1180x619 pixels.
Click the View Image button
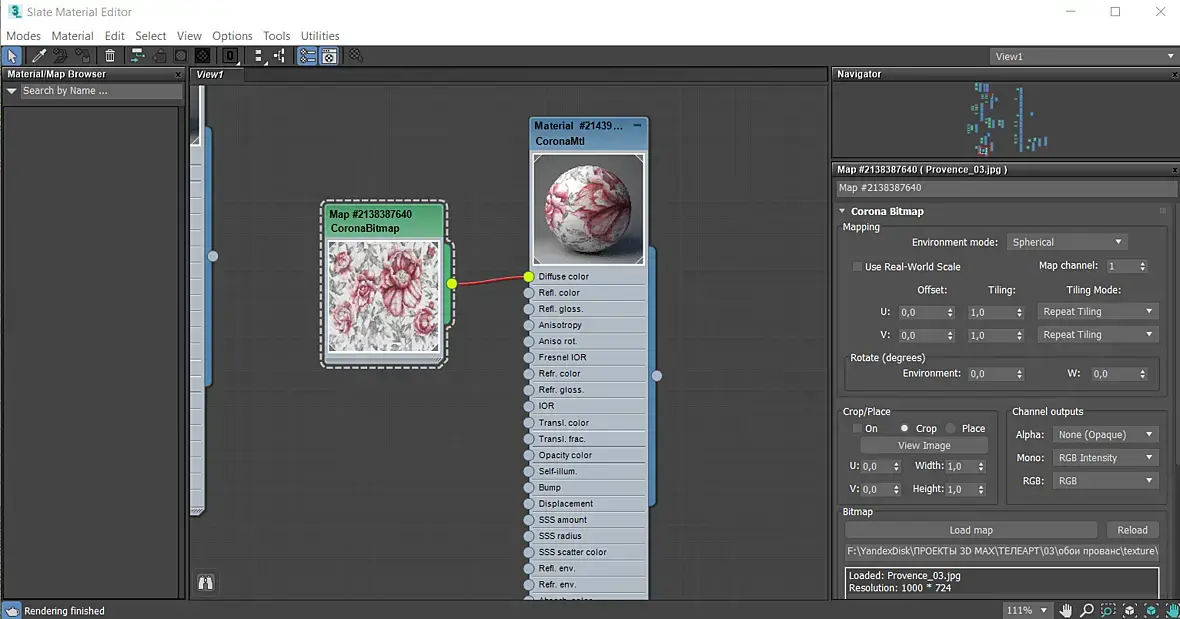(924, 446)
